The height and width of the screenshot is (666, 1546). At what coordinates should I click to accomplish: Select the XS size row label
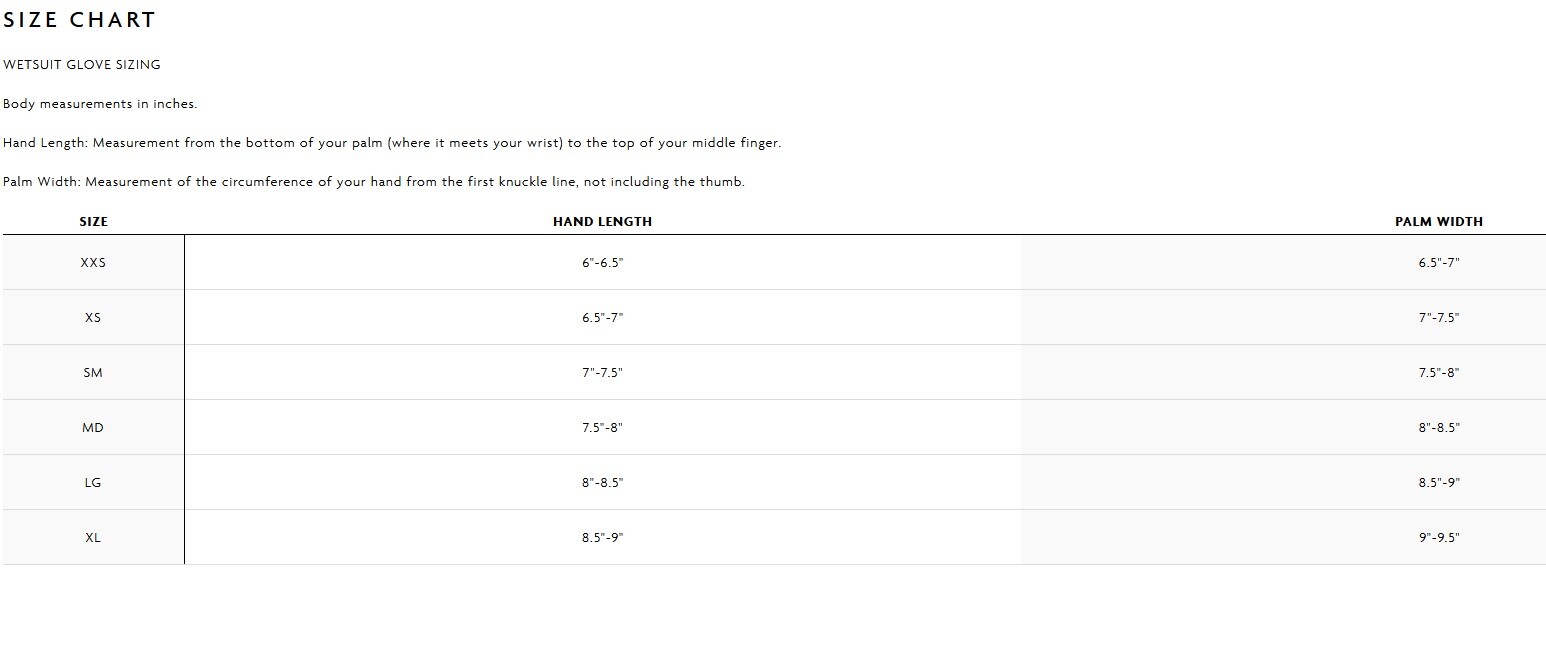pos(93,318)
